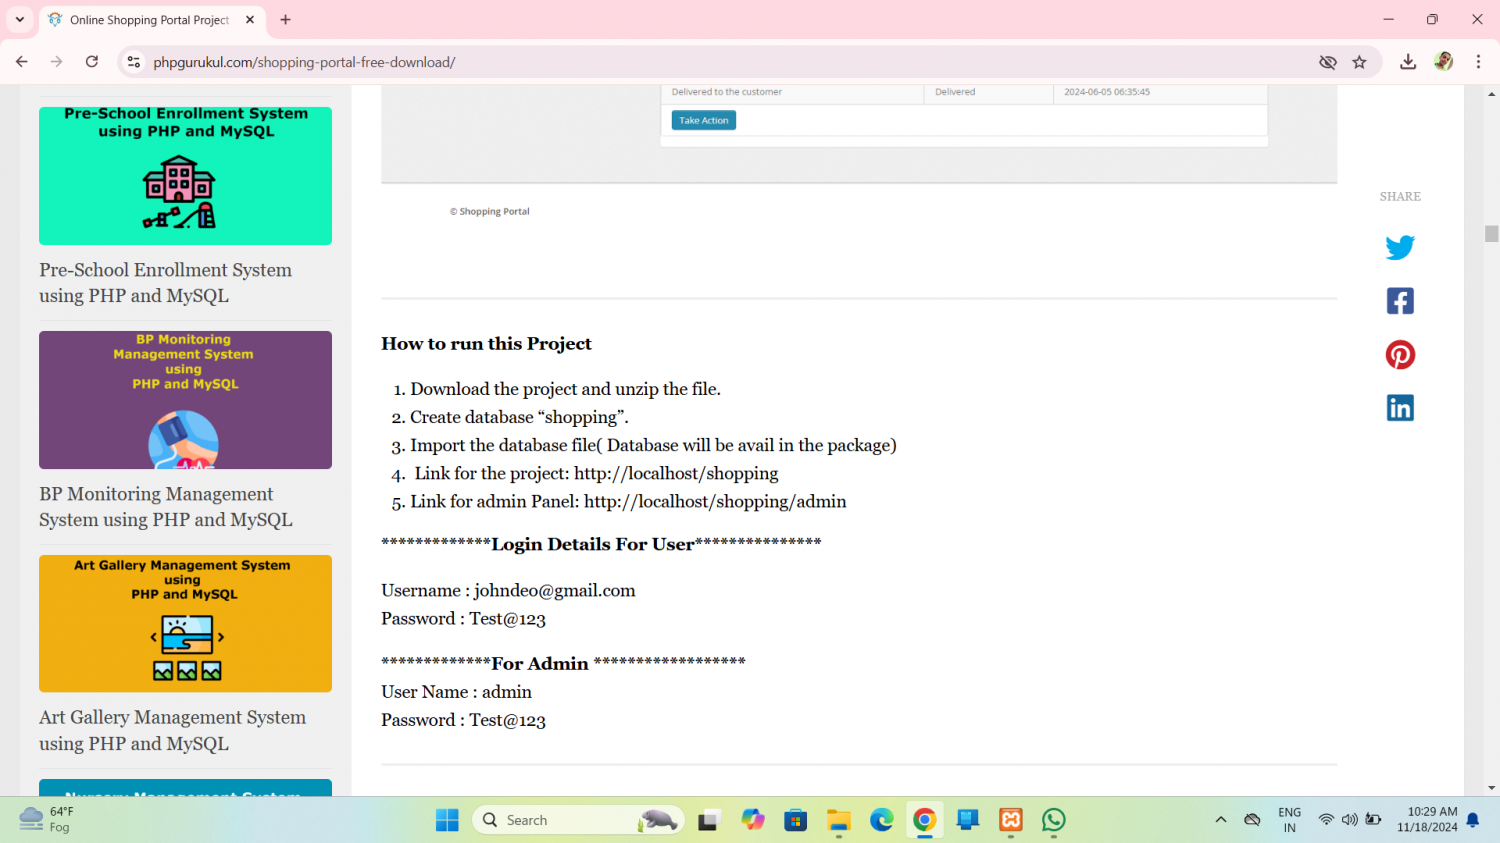Open Microsoft Edge from taskbar
This screenshot has width=1500, height=843.
click(x=882, y=820)
